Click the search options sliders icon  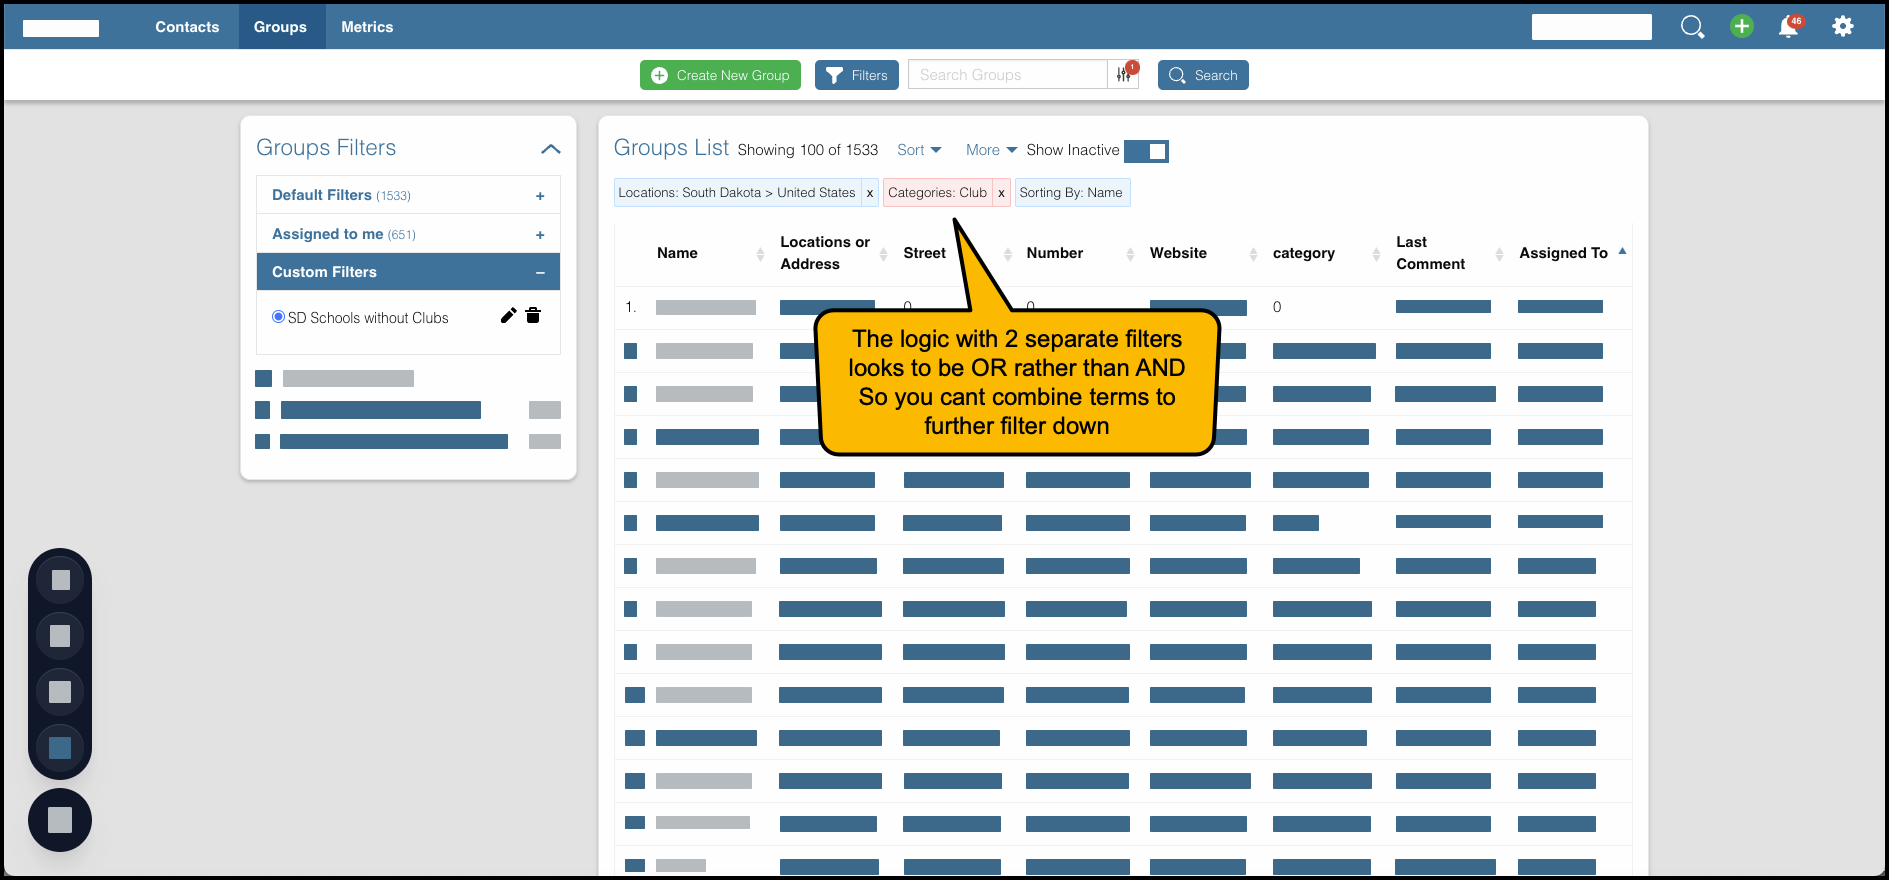(1124, 75)
